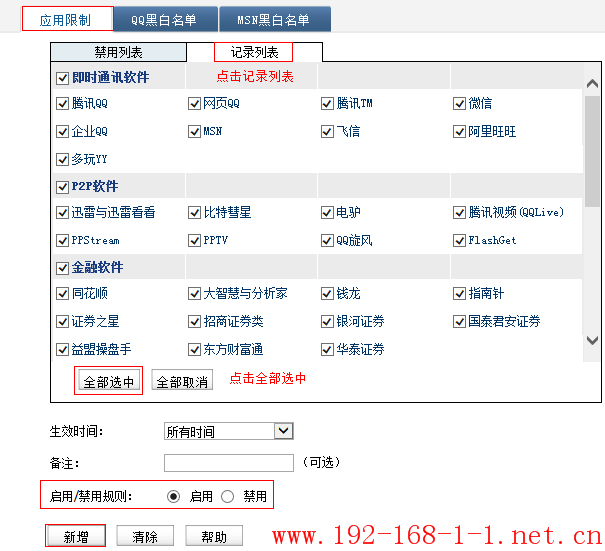605x551 pixels.
Task: Toggle 大智慧与分析家 checkbox
Action: [x=194, y=294]
